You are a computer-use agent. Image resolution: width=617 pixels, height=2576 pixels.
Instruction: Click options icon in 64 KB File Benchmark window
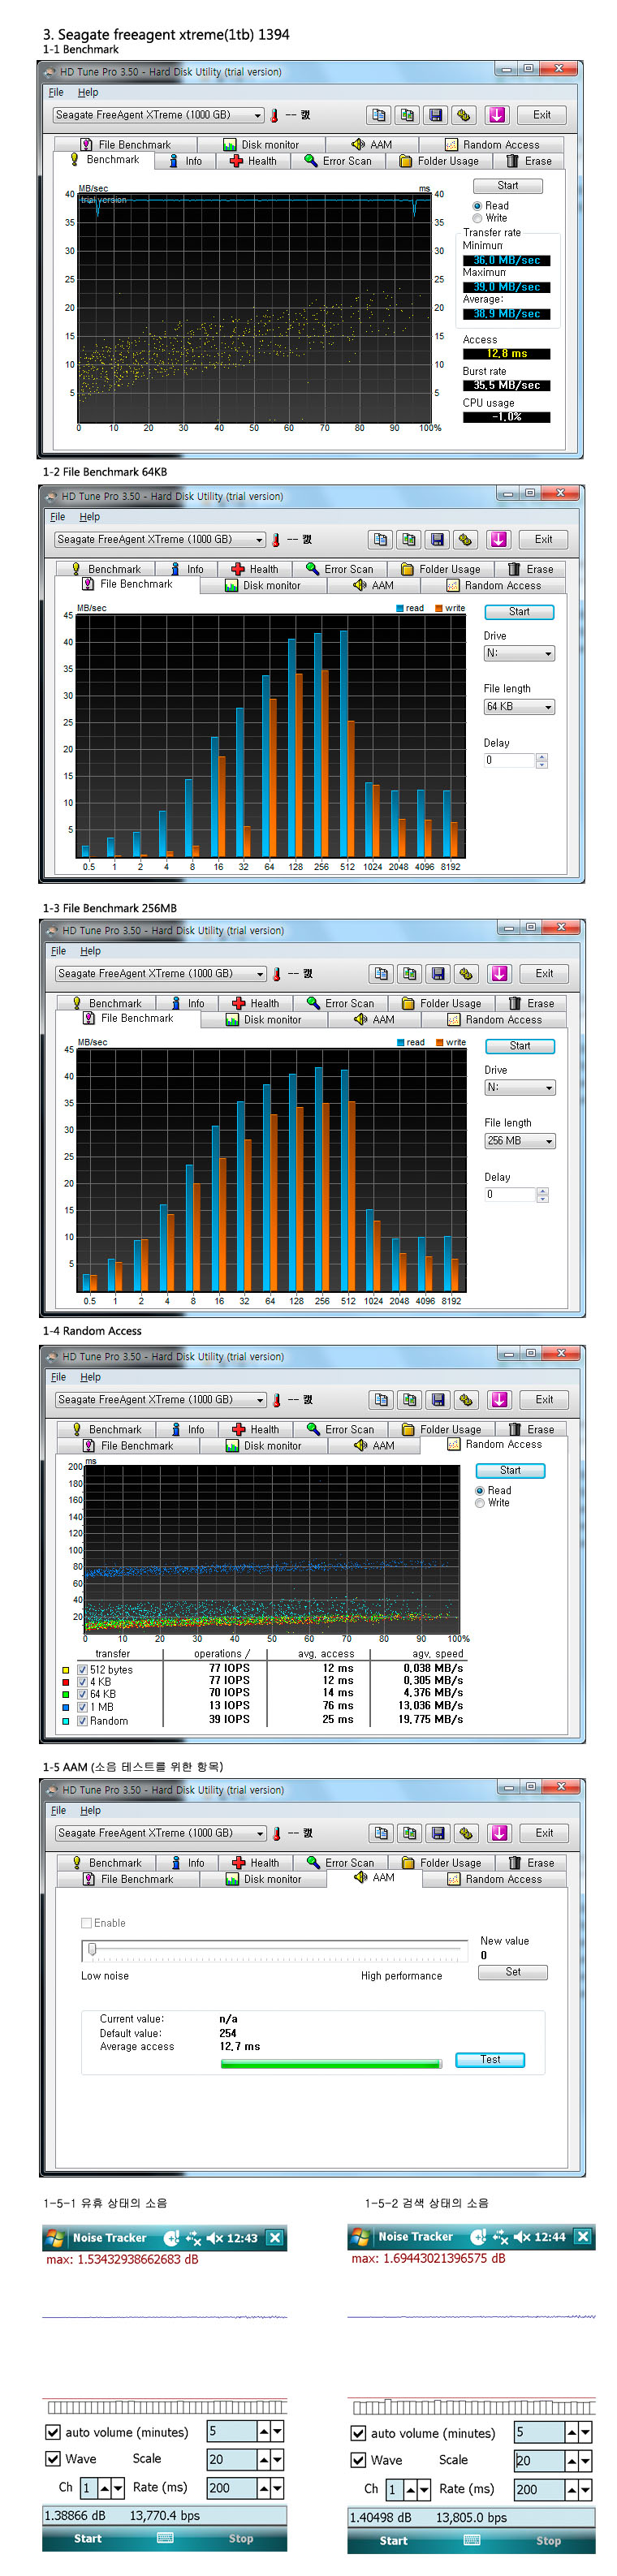pos(464,539)
